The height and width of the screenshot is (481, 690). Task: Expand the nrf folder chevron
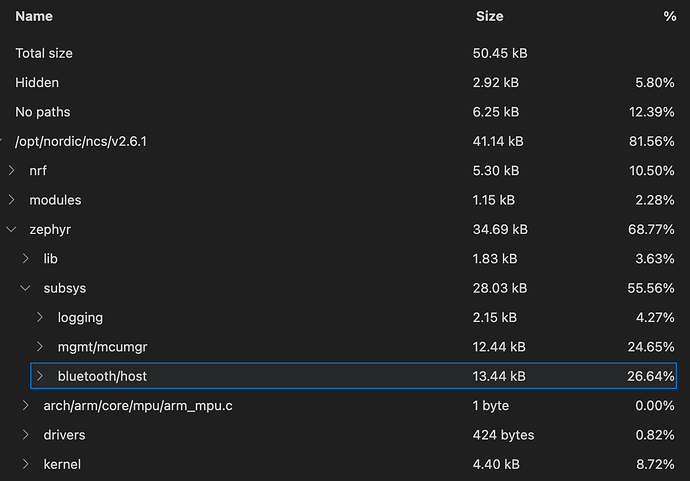[x=12, y=171]
